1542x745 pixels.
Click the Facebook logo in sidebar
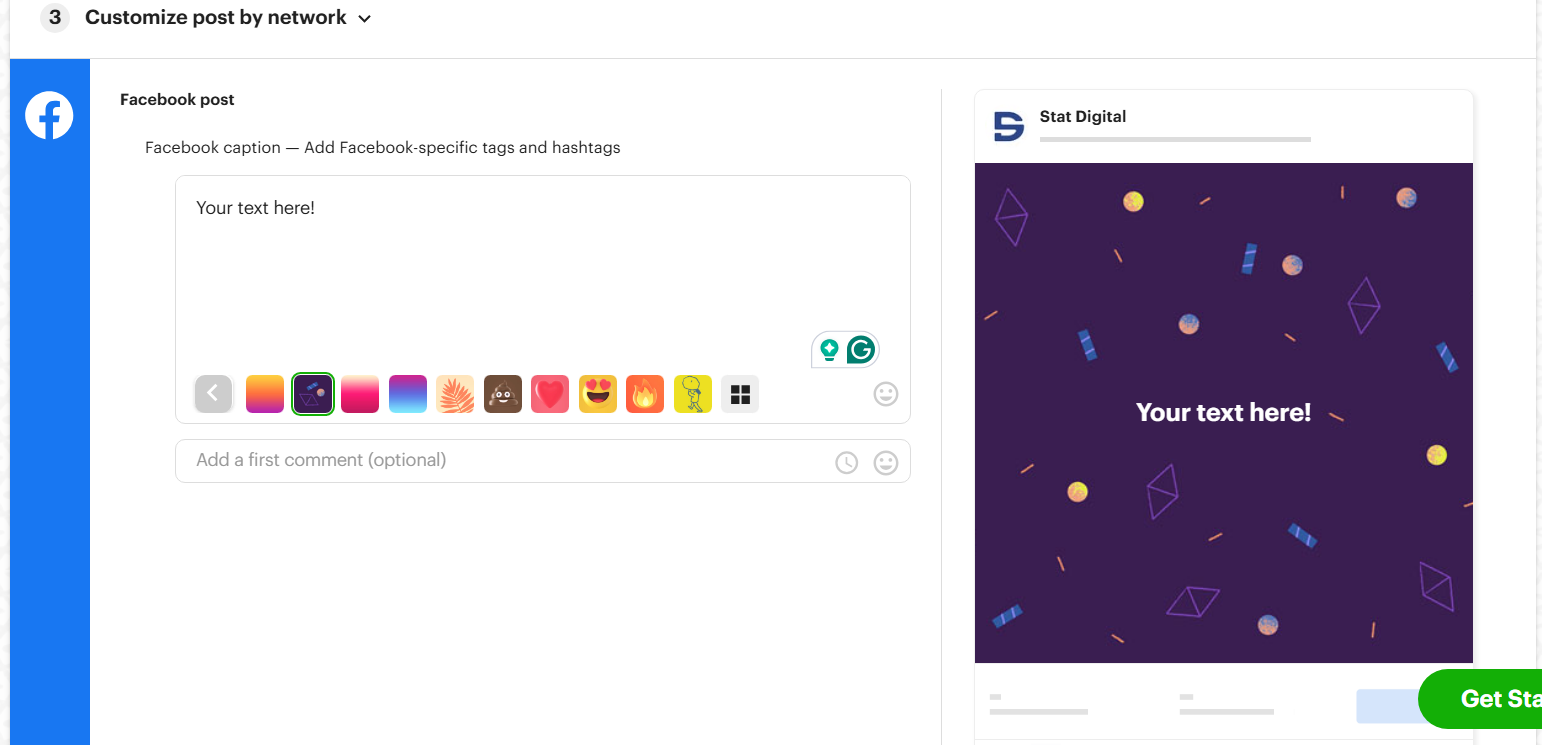pyautogui.click(x=49, y=116)
